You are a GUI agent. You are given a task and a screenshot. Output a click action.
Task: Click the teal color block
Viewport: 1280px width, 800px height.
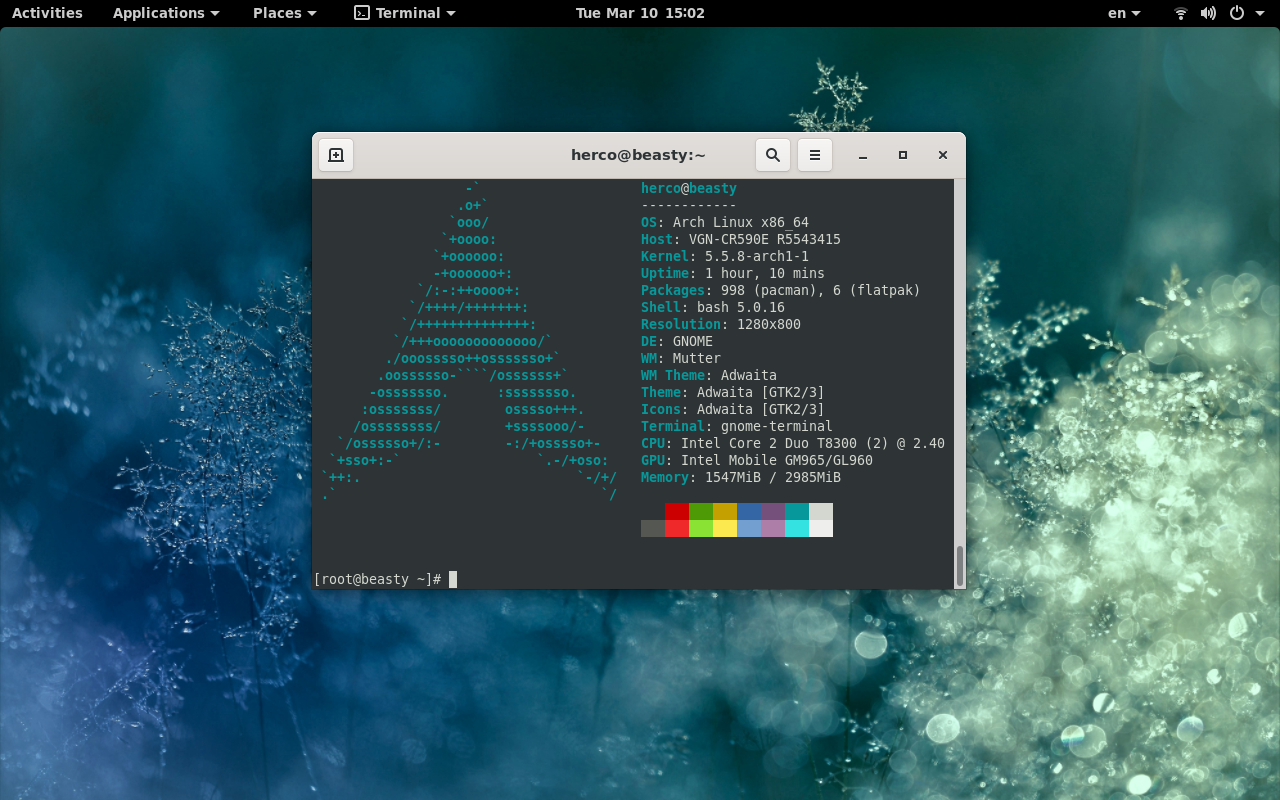[797, 511]
